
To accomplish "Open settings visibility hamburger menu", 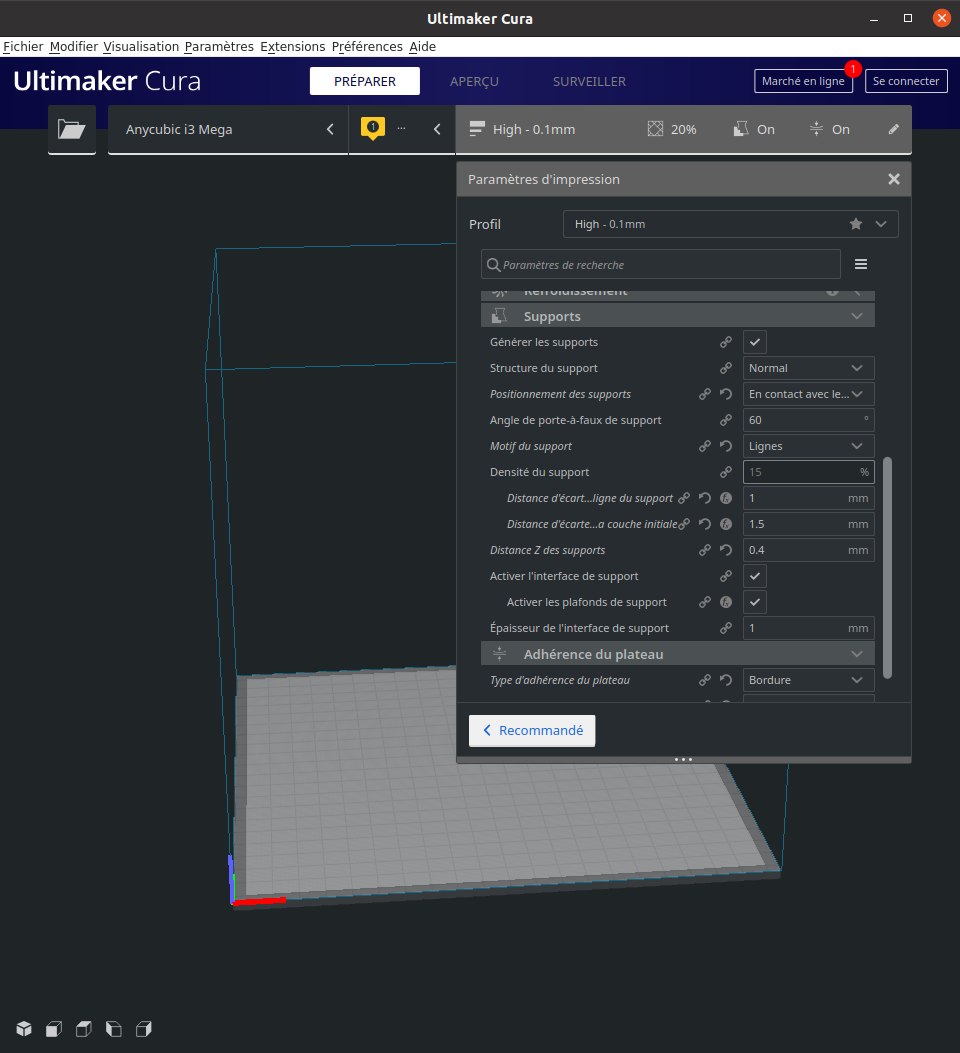I will coord(861,265).
